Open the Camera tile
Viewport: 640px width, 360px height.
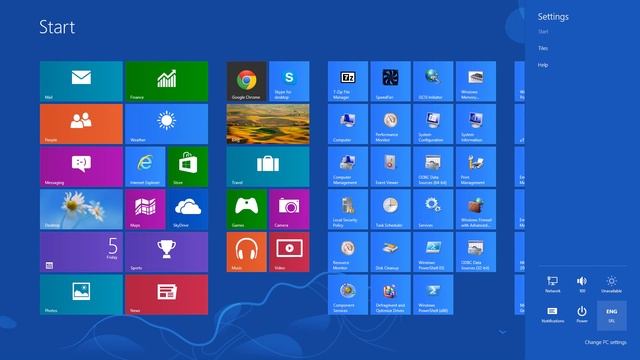pyautogui.click(x=289, y=209)
